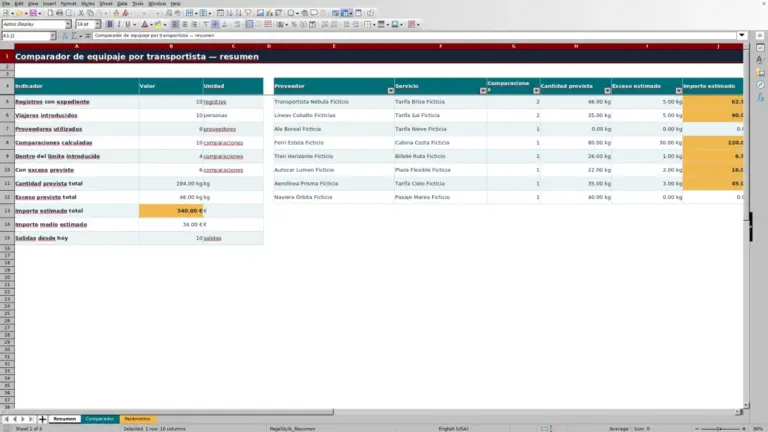Click the zoom slider in status bar
The height and width of the screenshot is (432, 768).
pyautogui.click(x=720, y=429)
